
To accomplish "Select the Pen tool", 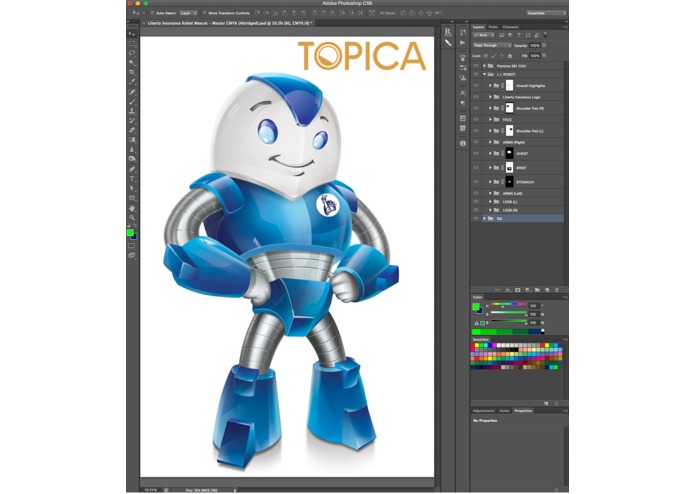I will click(132, 169).
